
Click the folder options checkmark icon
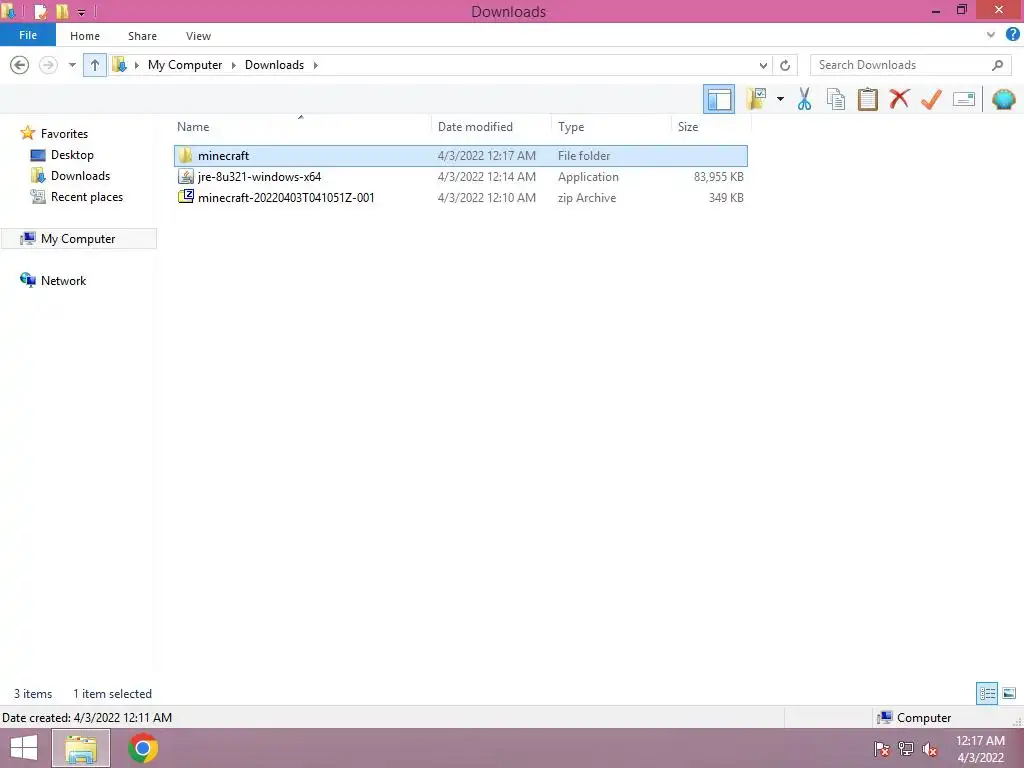(x=756, y=99)
